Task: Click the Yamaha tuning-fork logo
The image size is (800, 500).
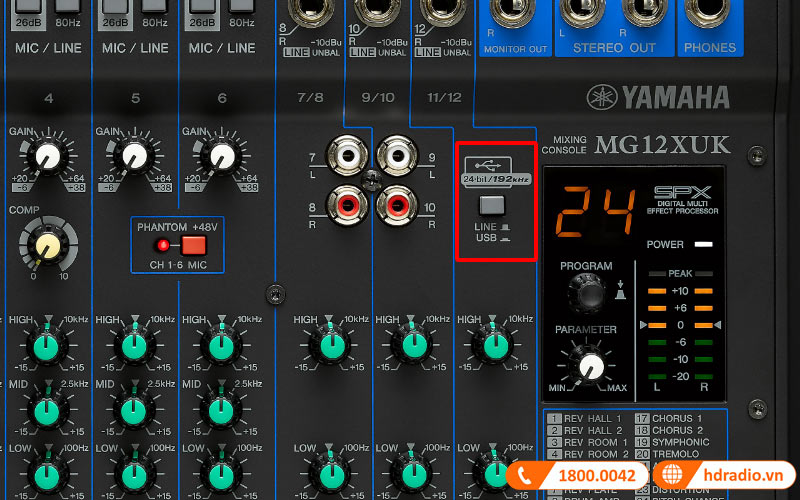Action: tap(602, 97)
